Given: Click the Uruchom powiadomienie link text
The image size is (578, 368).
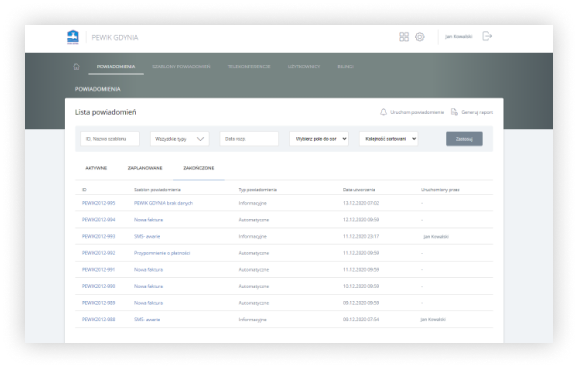Looking at the screenshot, I should 417,112.
